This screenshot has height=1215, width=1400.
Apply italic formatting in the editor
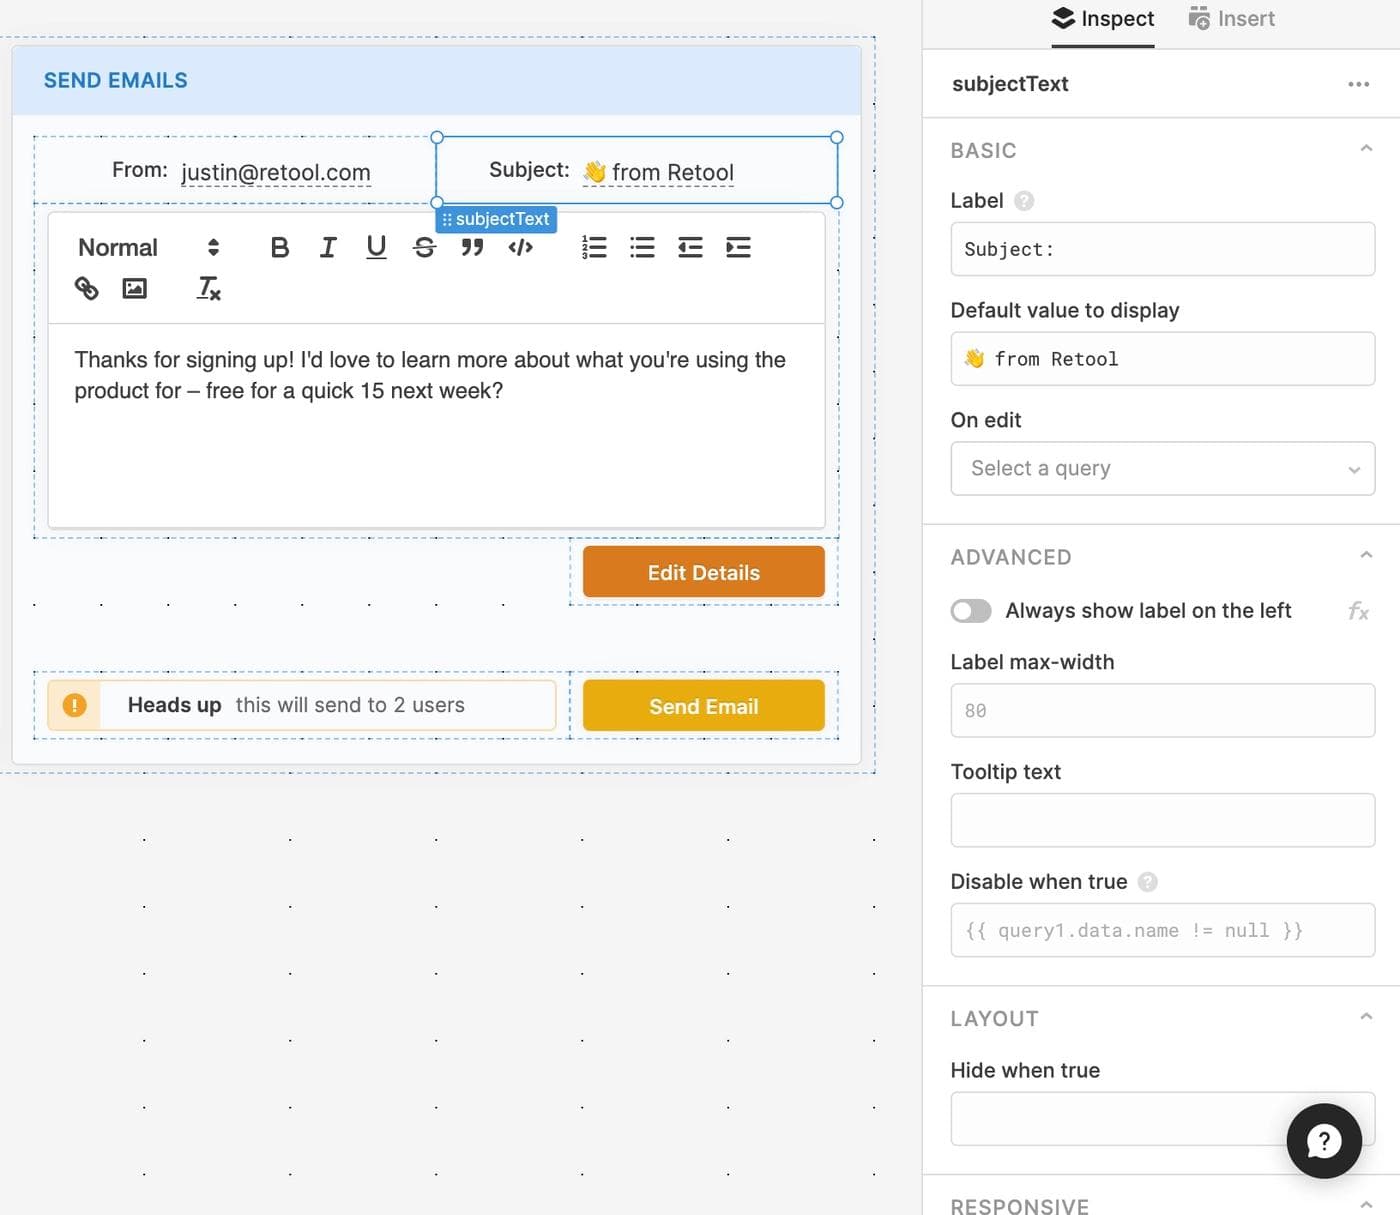[x=328, y=248]
